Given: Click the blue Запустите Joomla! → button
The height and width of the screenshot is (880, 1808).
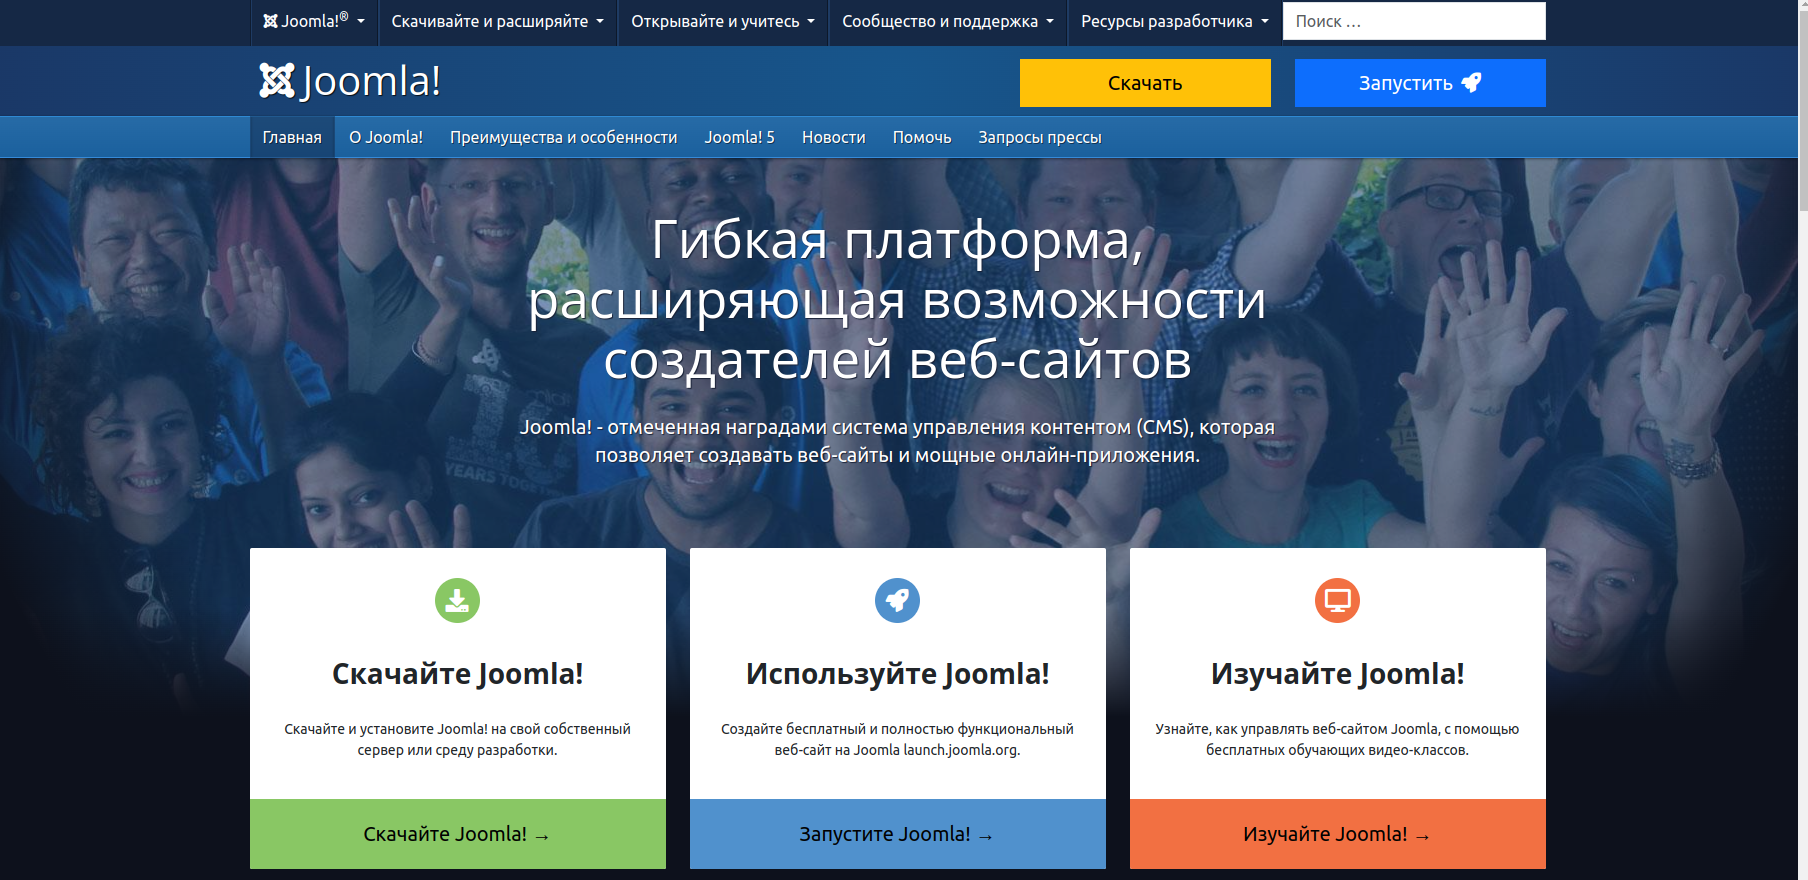Looking at the screenshot, I should pyautogui.click(x=898, y=834).
